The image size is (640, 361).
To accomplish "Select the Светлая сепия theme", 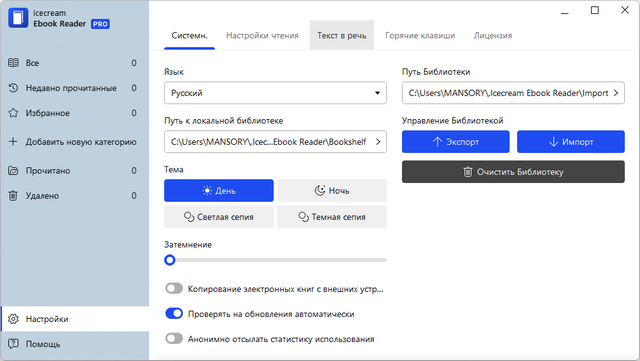I will click(x=219, y=217).
